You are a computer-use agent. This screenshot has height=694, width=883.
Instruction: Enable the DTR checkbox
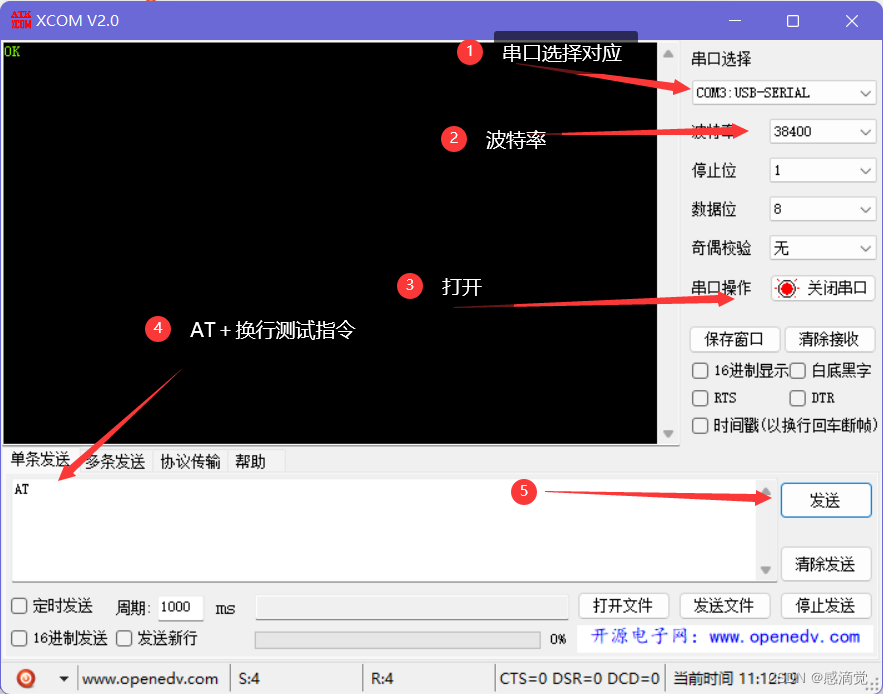pos(797,398)
